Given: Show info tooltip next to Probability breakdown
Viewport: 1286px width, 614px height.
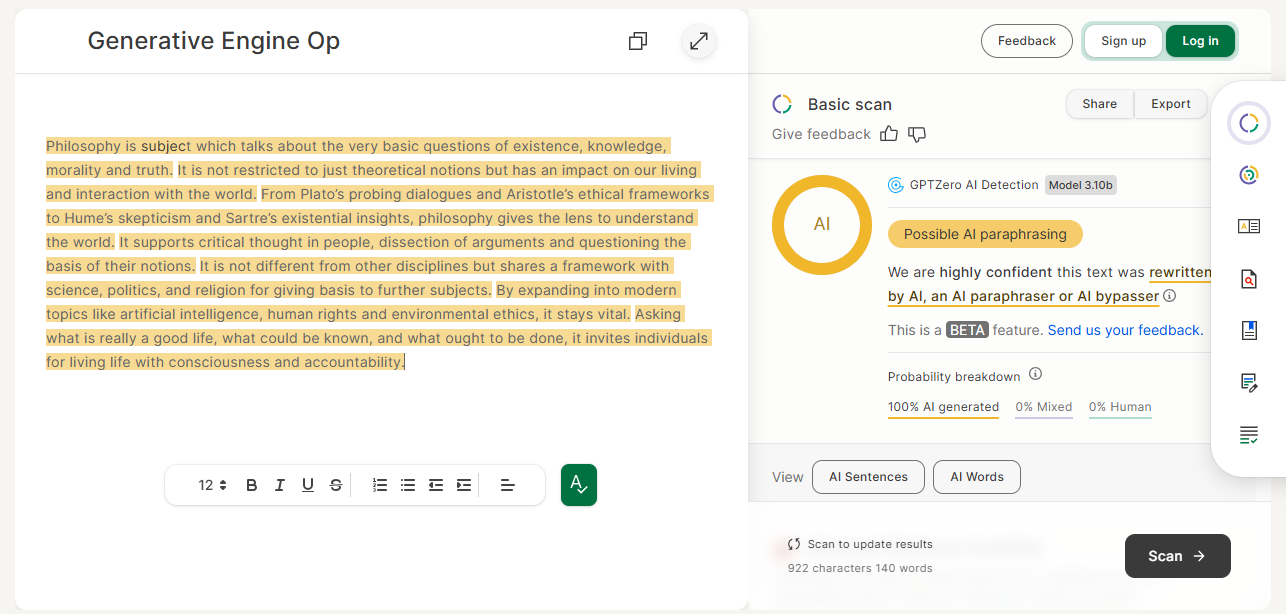Looking at the screenshot, I should pos(1035,375).
